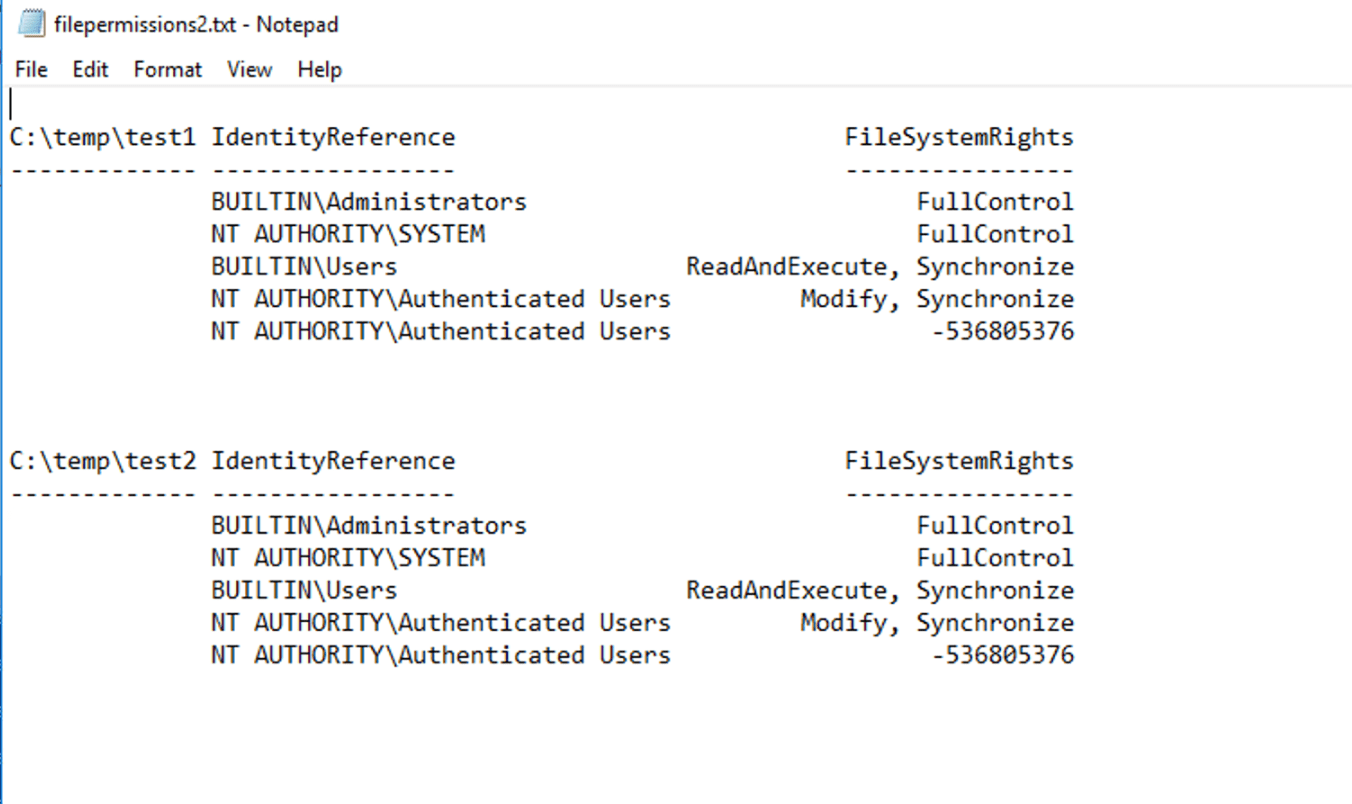Click FullControl for Administrators under test2
Screen dimensions: 1352x804
(995, 526)
